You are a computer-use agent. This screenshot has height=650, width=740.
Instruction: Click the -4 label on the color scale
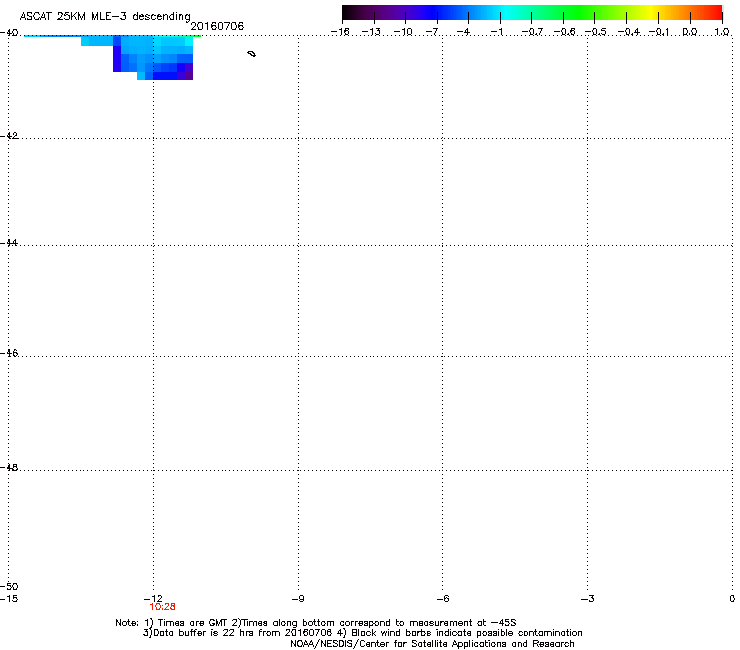pos(463,32)
